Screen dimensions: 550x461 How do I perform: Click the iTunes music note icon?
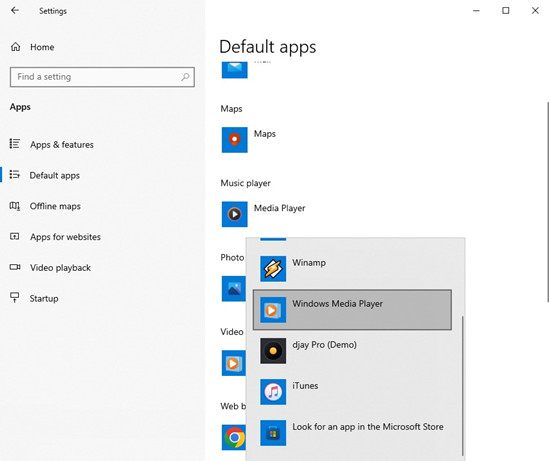tap(273, 392)
